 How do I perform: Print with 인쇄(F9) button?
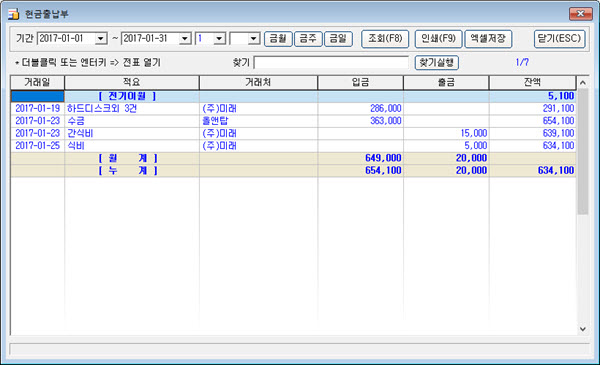coord(439,39)
